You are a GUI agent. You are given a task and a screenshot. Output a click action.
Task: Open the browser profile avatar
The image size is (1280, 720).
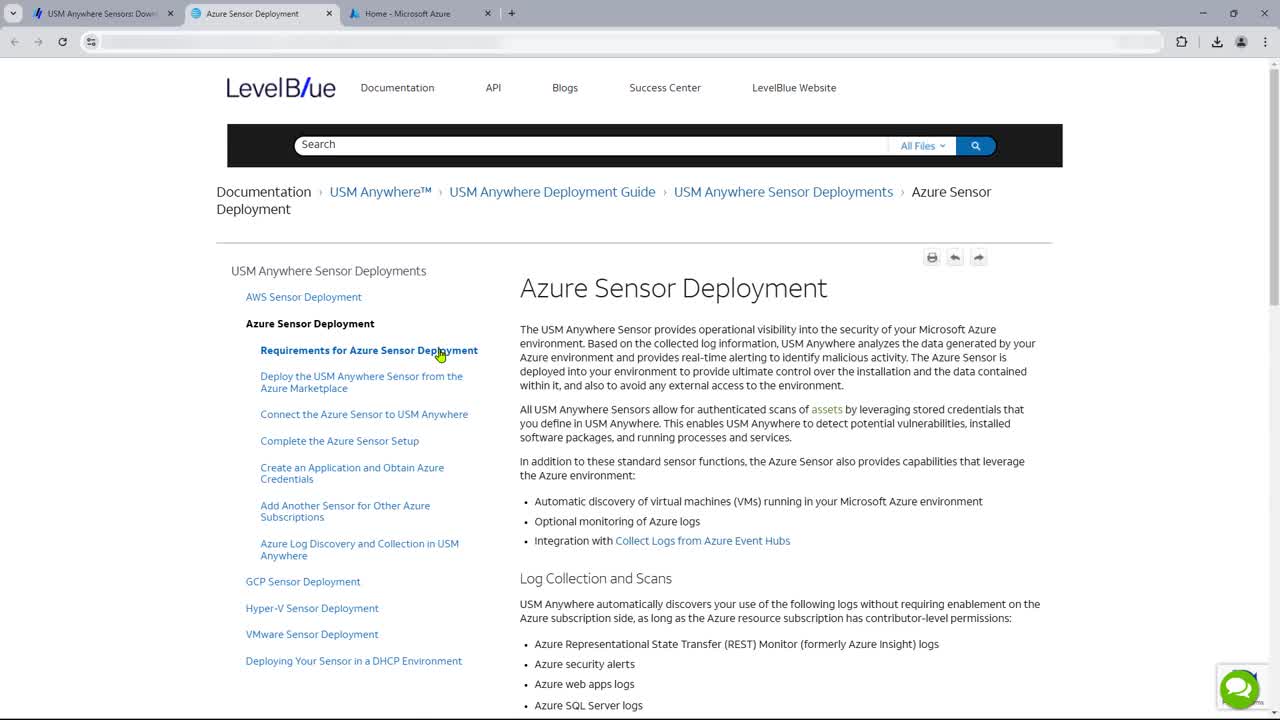point(1241,42)
